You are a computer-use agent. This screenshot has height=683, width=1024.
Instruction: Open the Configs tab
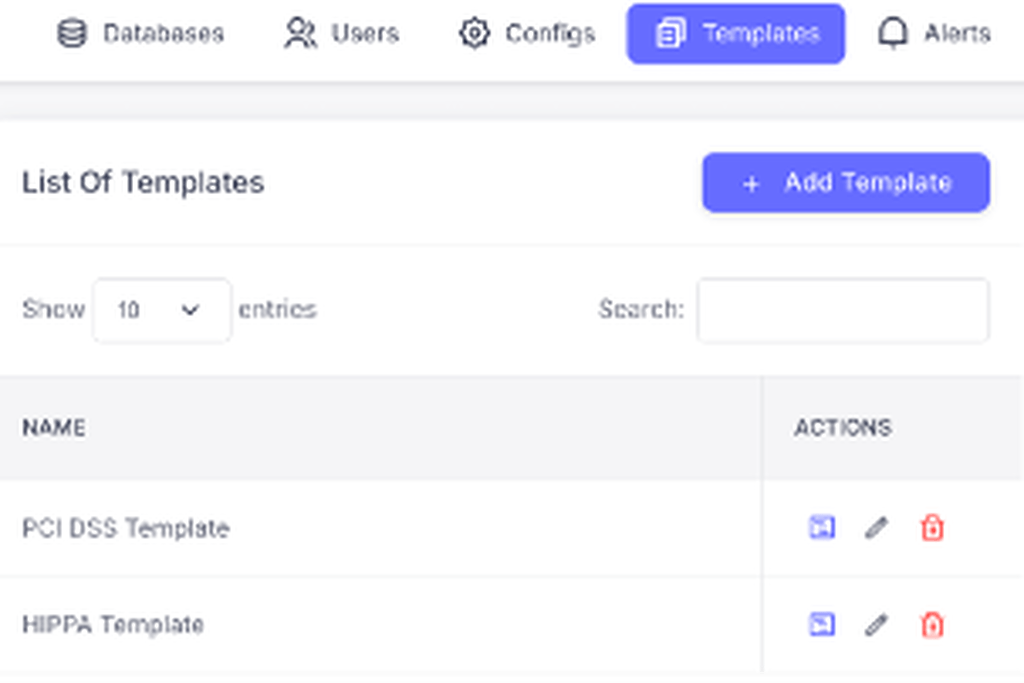526,33
